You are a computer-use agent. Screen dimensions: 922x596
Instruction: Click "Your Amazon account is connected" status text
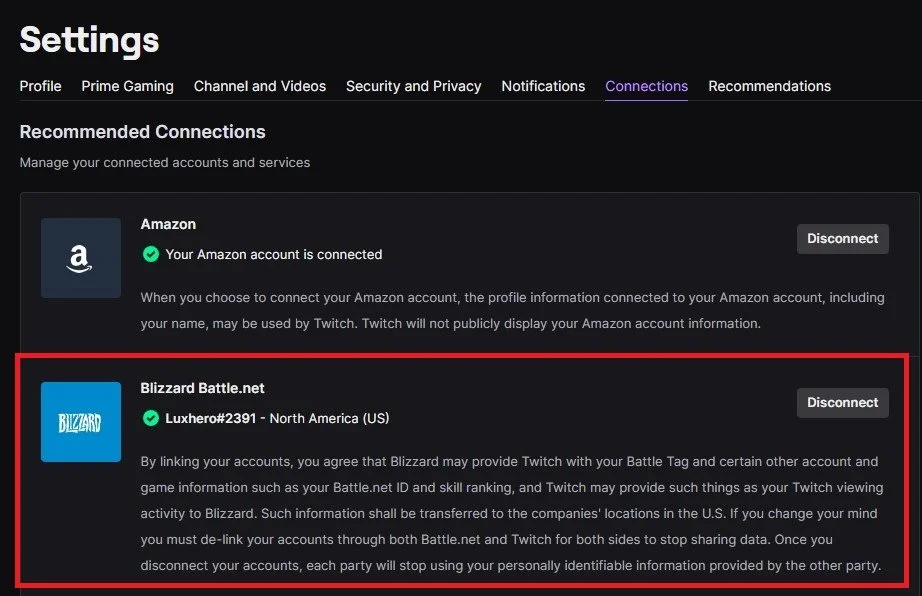click(x=274, y=255)
